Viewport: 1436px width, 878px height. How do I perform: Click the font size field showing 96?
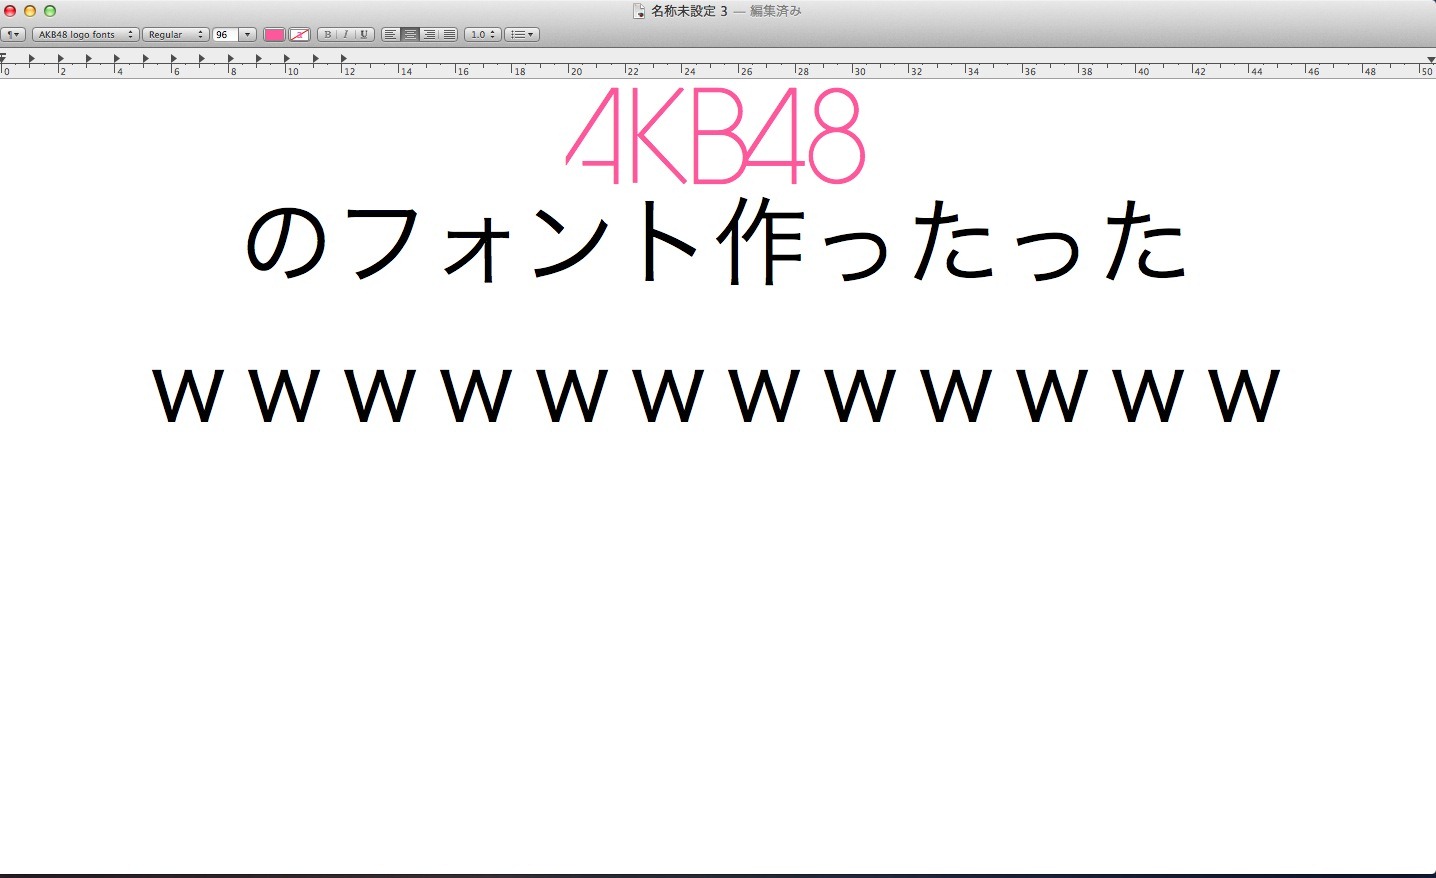pos(225,34)
